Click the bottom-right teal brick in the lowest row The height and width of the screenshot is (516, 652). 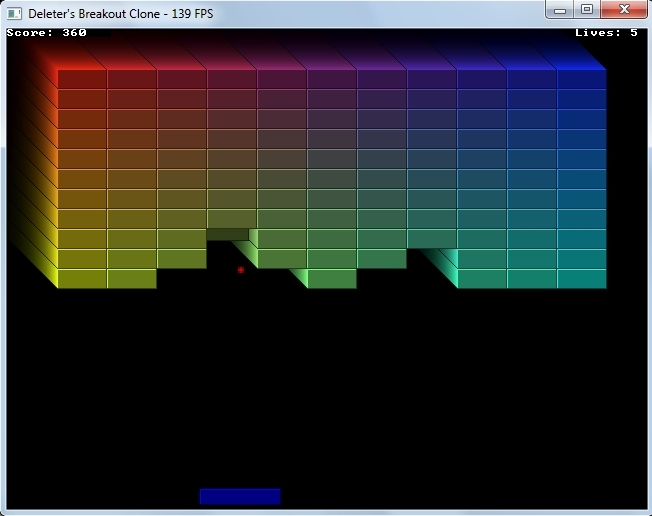(x=582, y=279)
